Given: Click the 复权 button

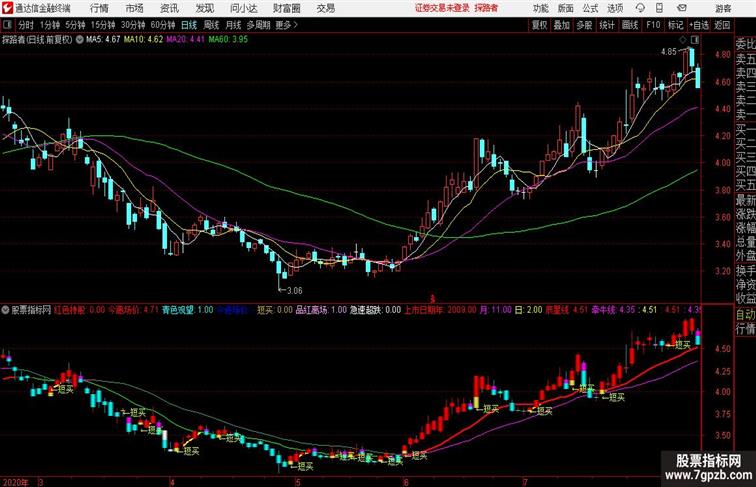Looking at the screenshot, I should click(x=540, y=25).
